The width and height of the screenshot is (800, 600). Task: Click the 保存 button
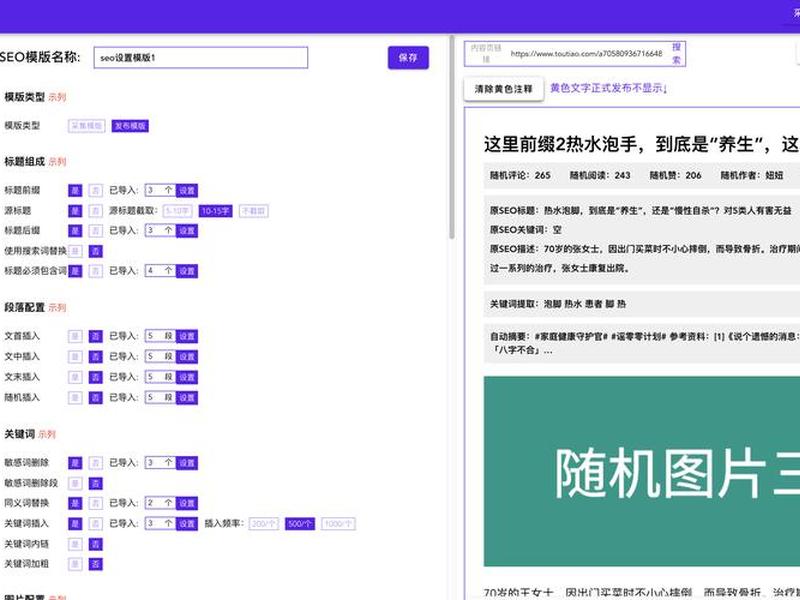408,58
